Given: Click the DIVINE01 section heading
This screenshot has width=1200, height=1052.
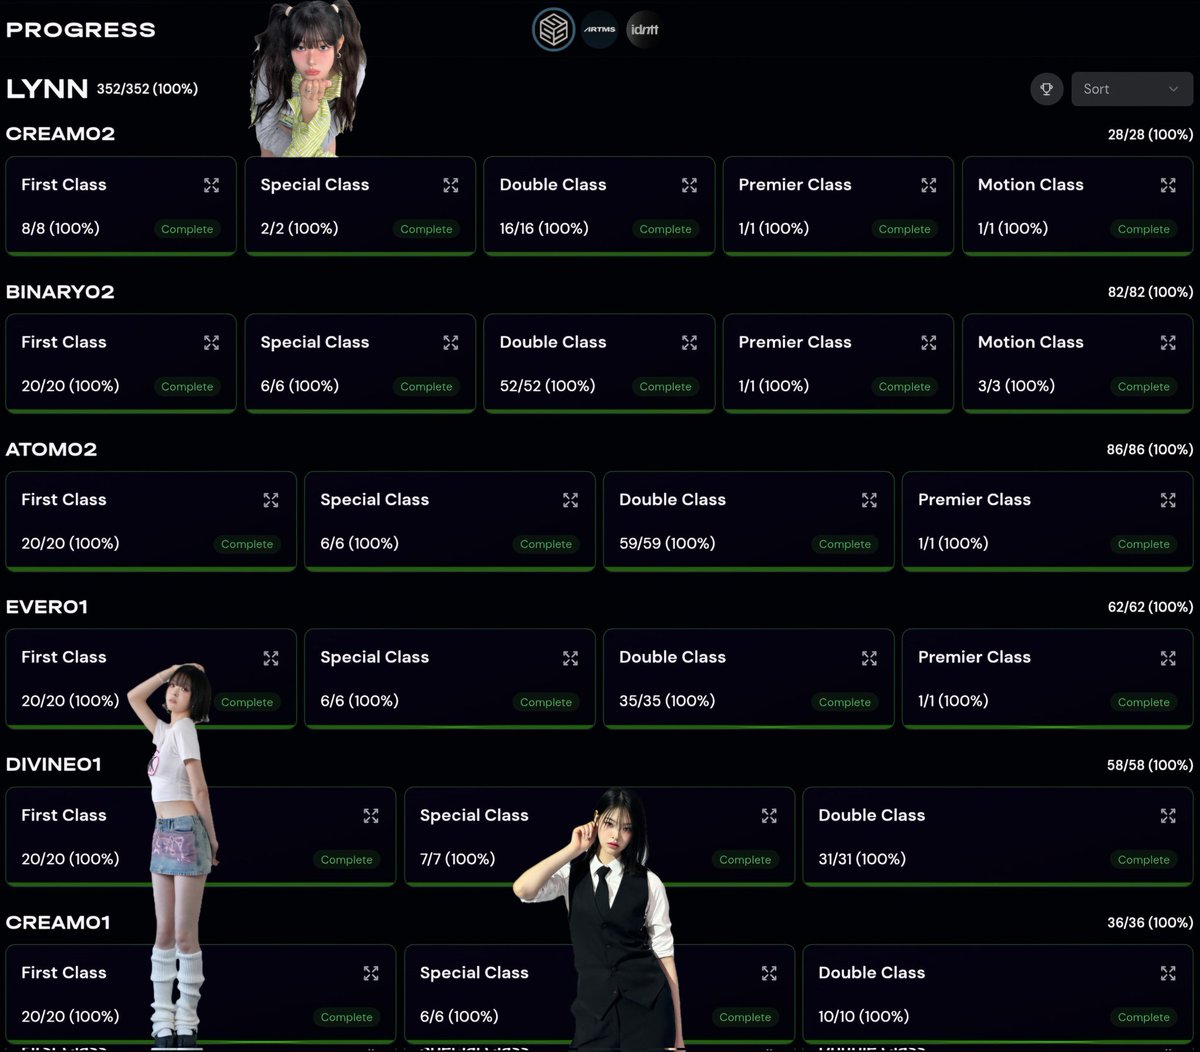Looking at the screenshot, I should coord(54,765).
